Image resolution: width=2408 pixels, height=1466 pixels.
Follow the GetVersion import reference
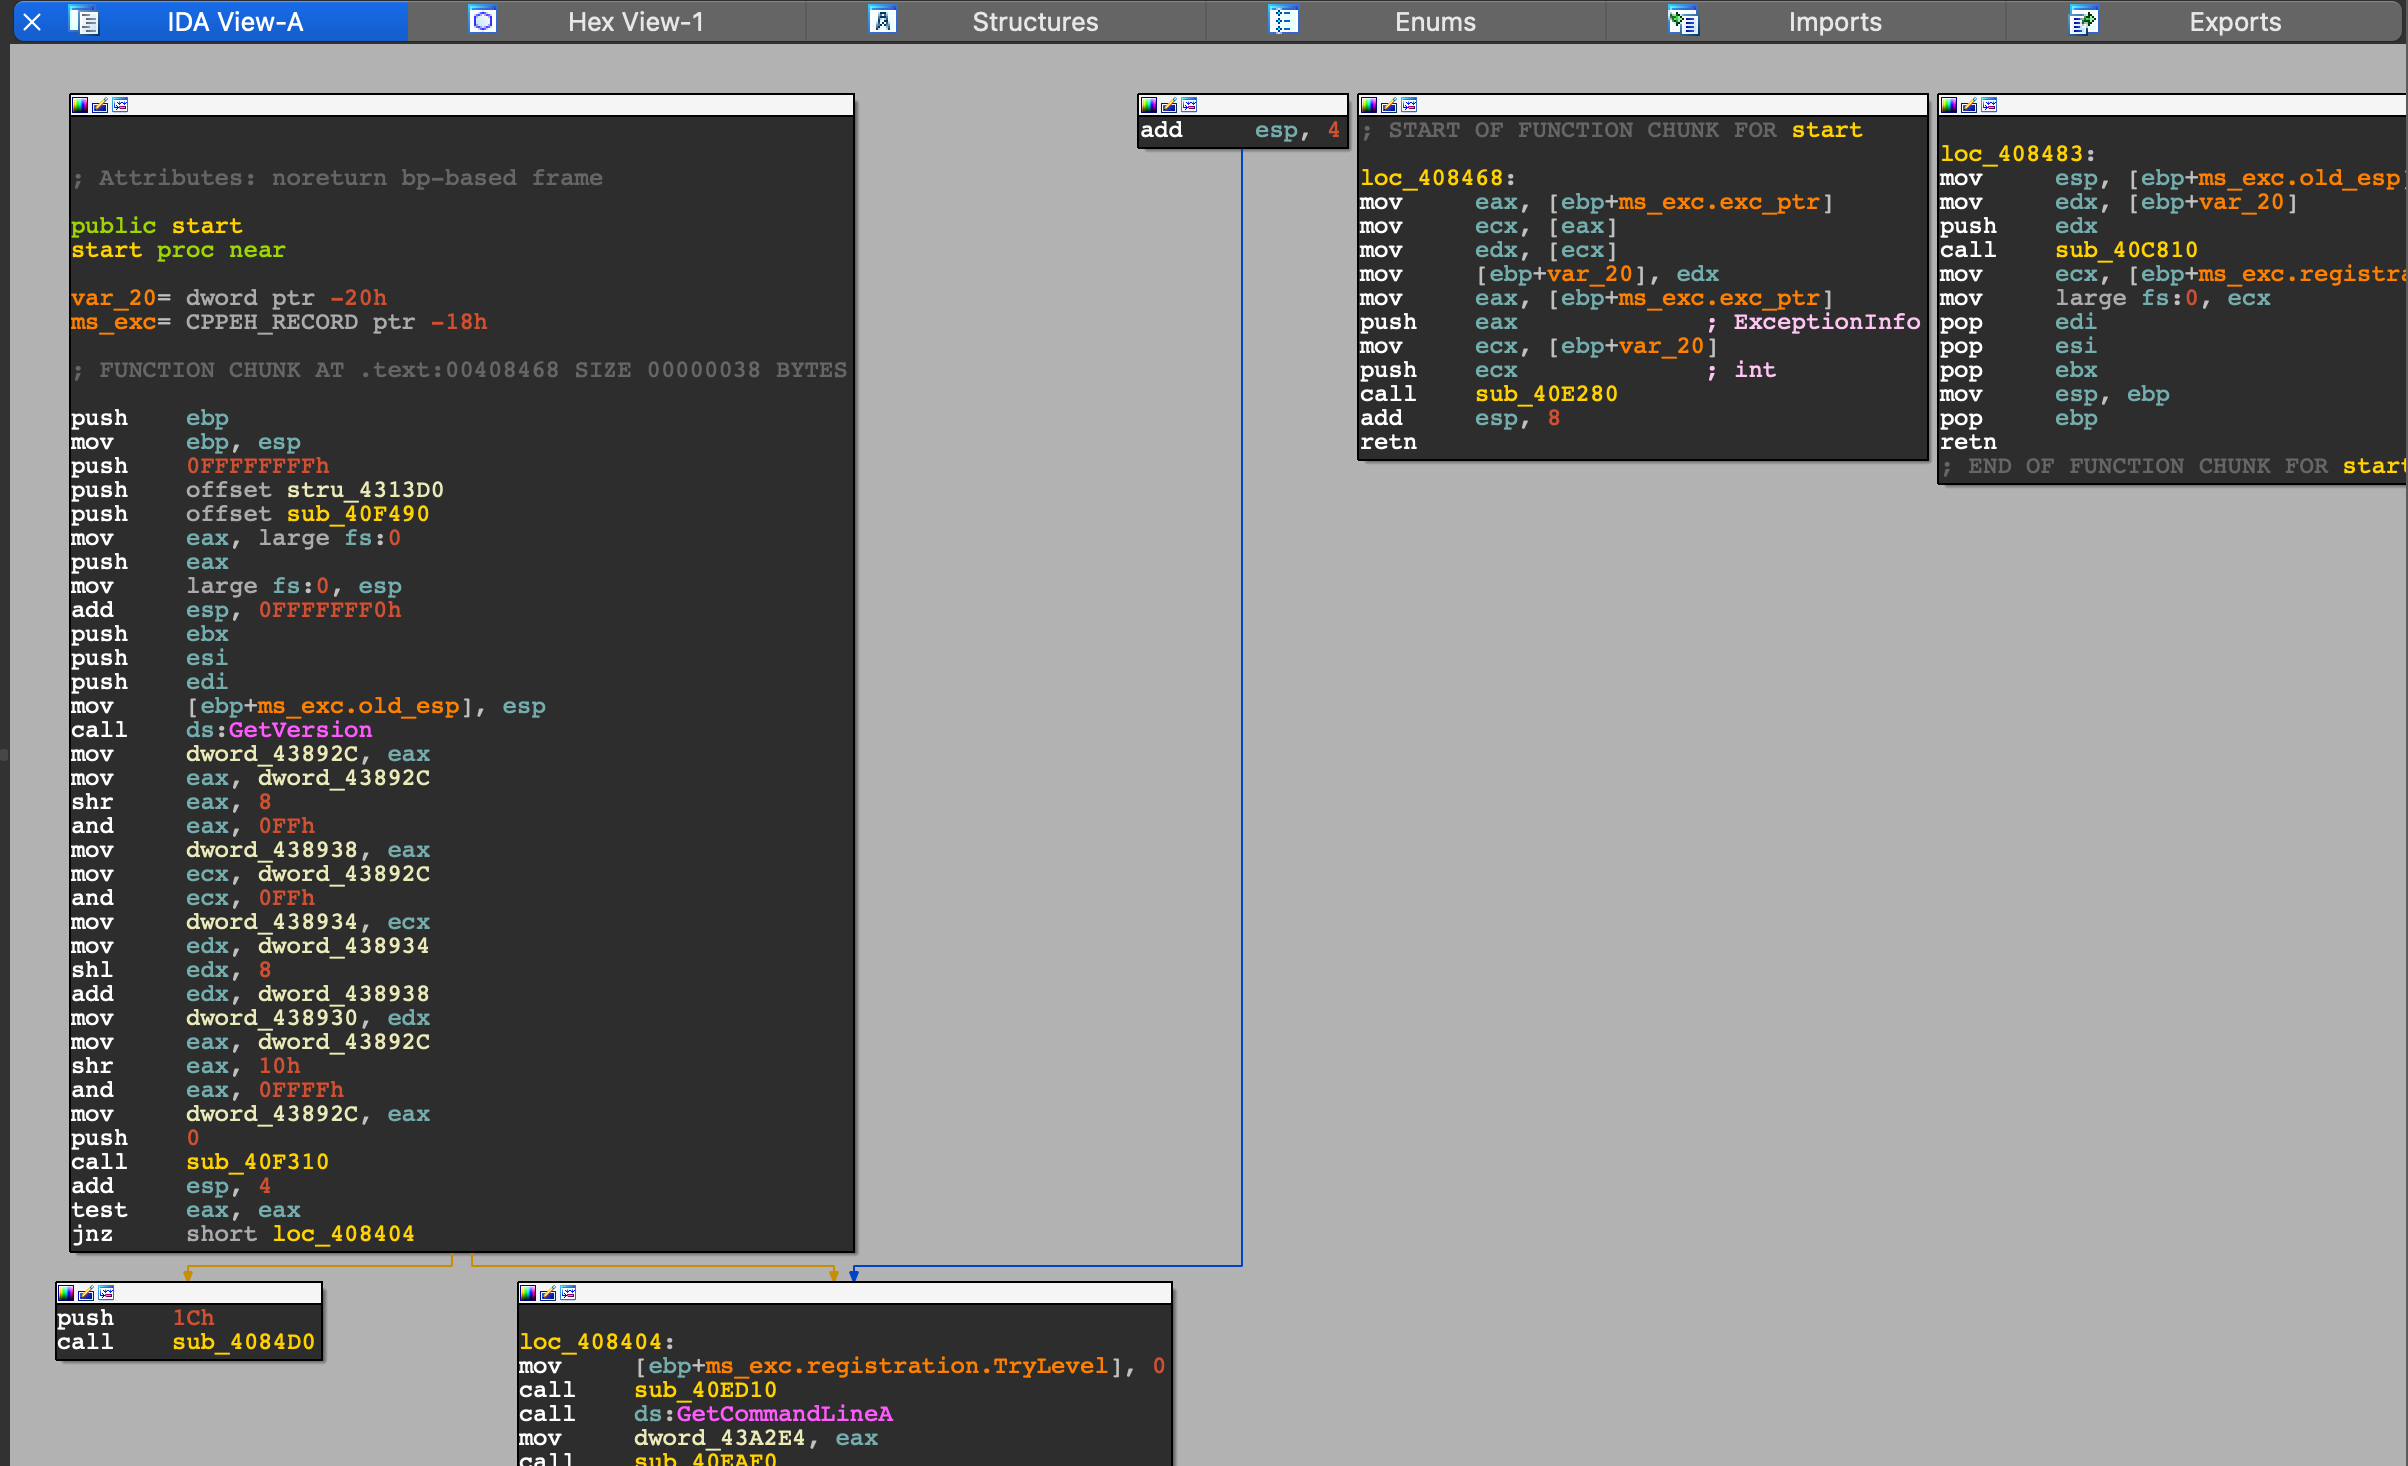click(x=300, y=730)
